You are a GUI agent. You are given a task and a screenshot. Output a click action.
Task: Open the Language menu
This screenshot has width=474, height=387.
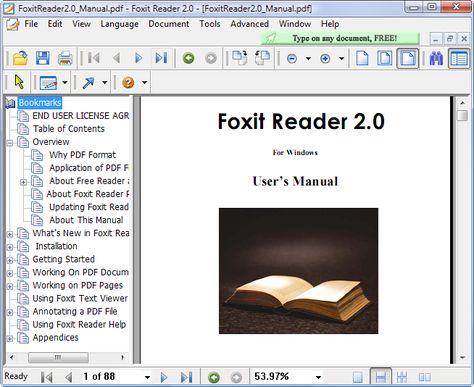(119, 24)
